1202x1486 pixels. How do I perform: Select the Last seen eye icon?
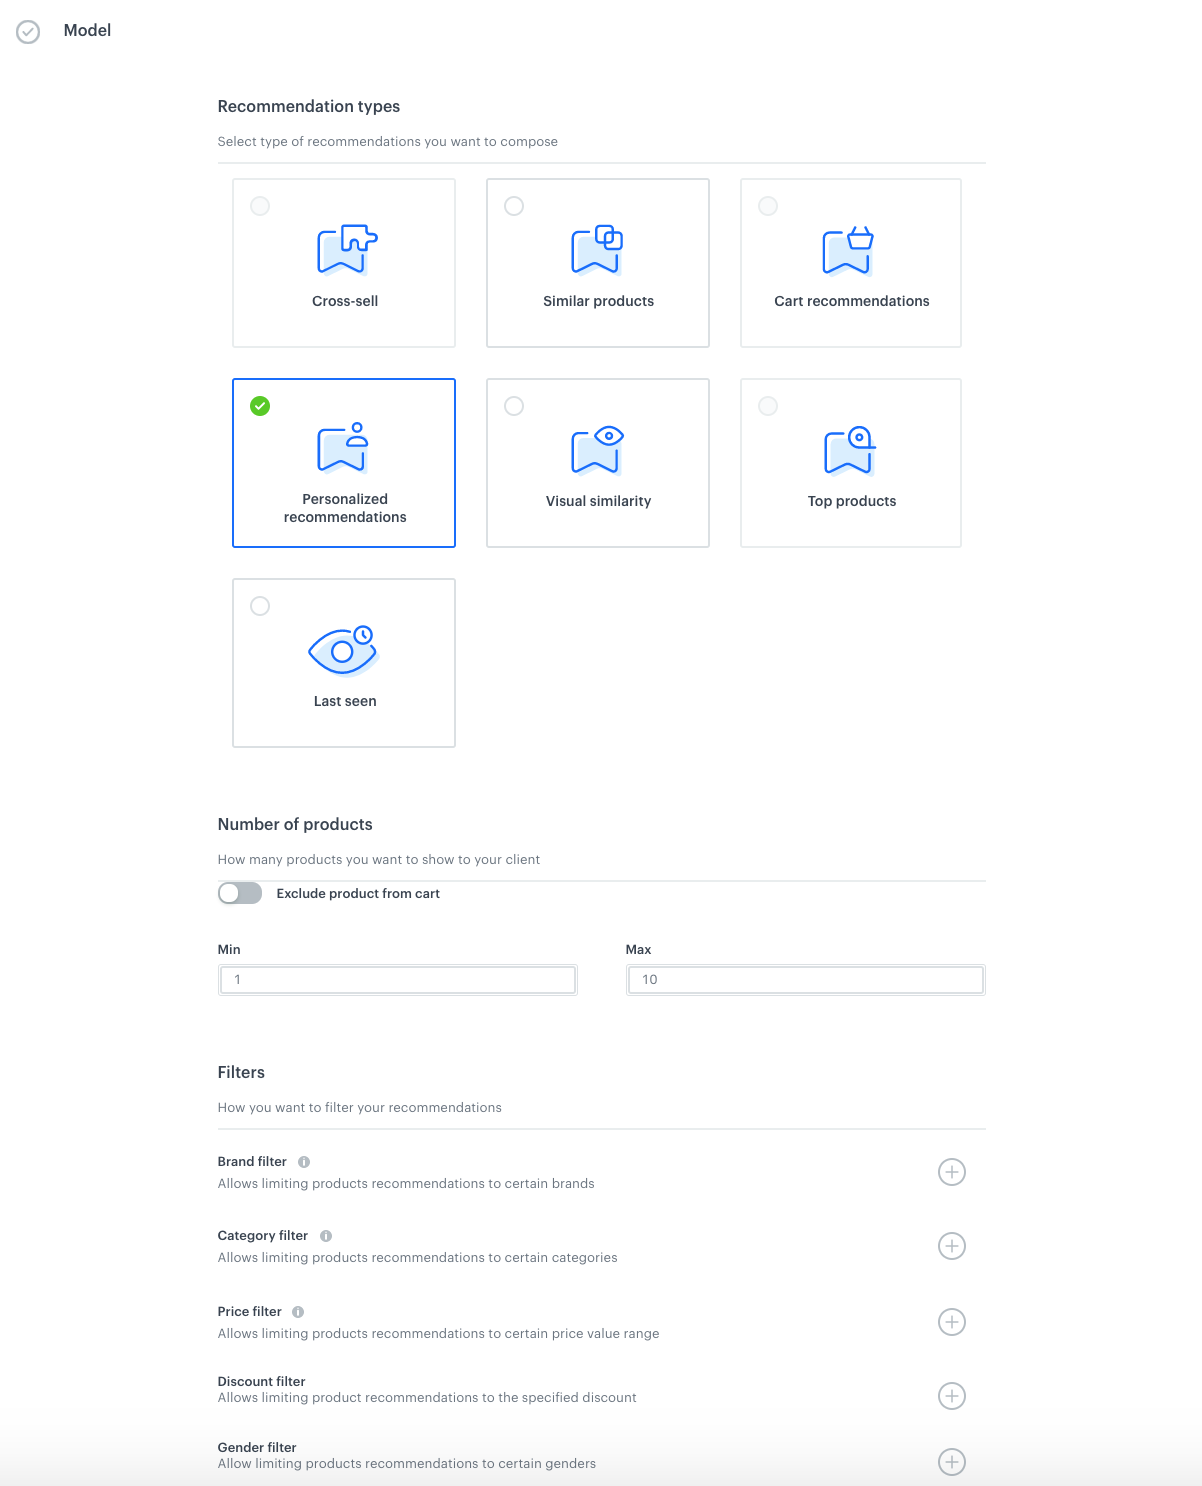pyautogui.click(x=343, y=651)
